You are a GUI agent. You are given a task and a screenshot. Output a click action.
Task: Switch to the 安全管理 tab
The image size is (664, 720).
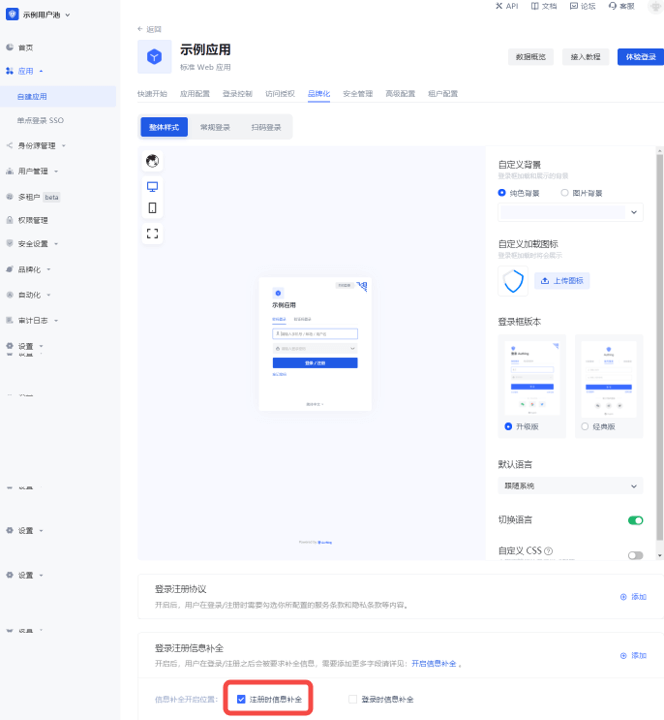click(x=357, y=94)
